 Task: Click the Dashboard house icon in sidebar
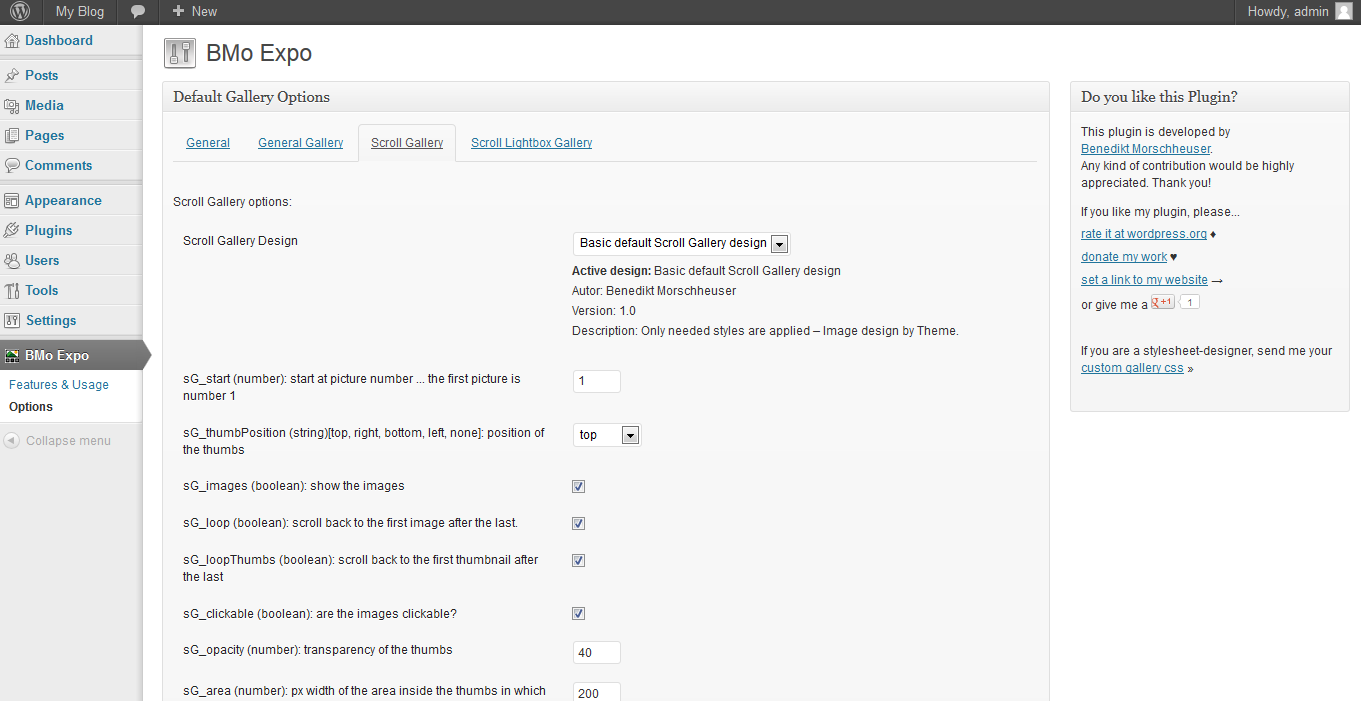pyautogui.click(x=12, y=41)
